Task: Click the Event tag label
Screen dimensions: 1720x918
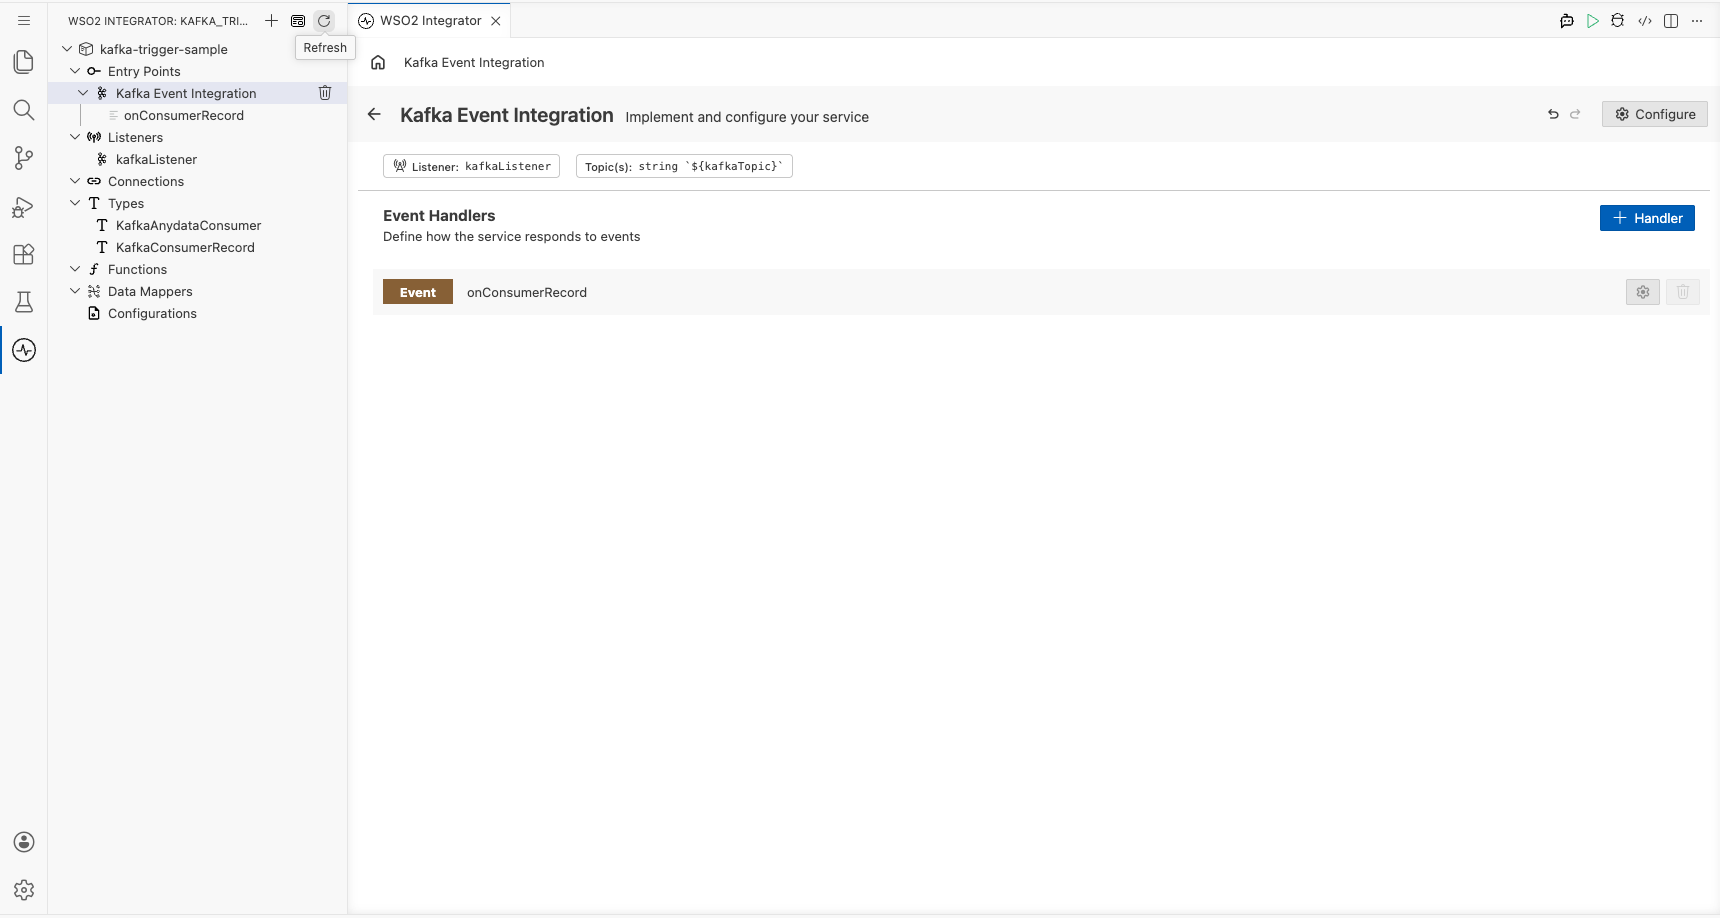Action: click(418, 292)
